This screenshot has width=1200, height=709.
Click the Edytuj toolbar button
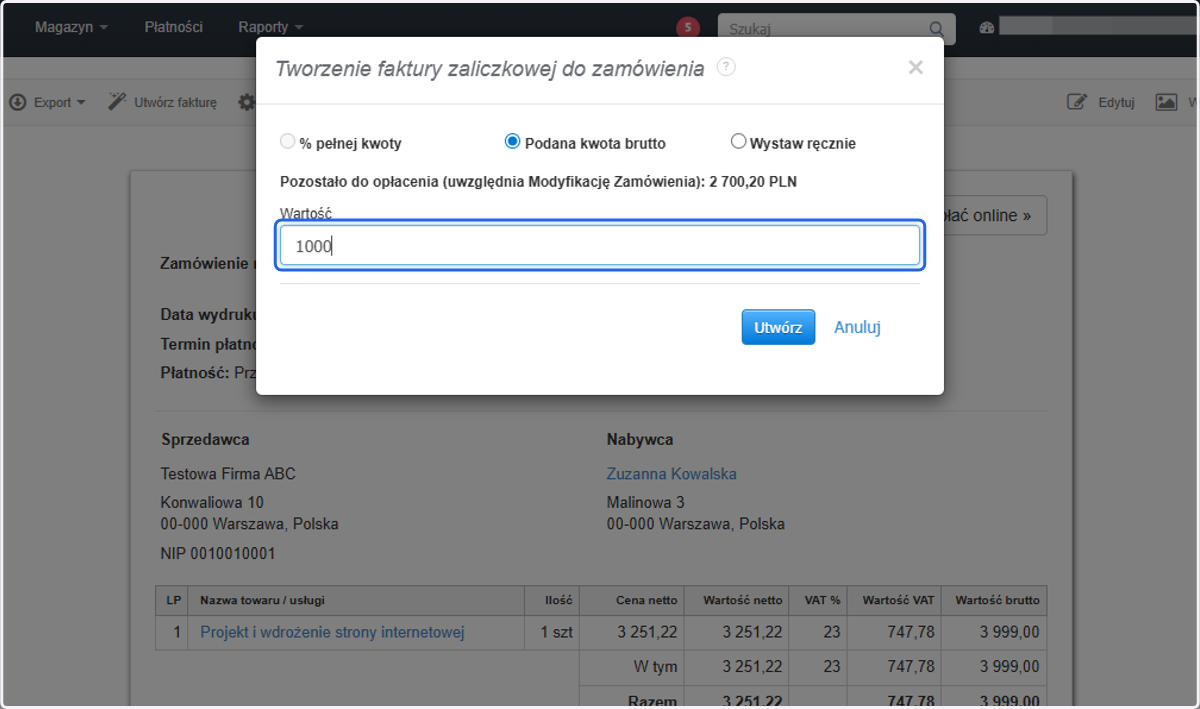(1101, 102)
